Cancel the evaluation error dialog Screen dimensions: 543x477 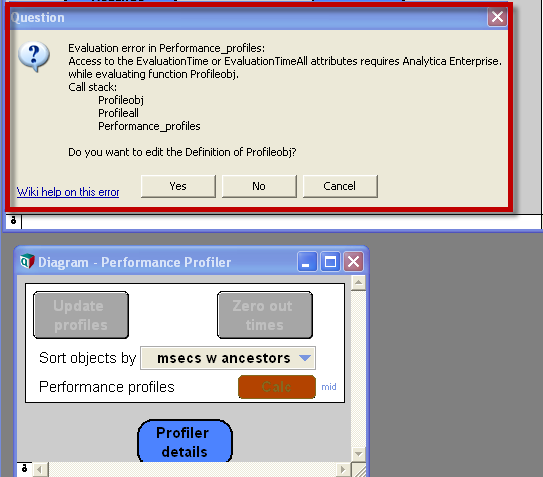(340, 186)
